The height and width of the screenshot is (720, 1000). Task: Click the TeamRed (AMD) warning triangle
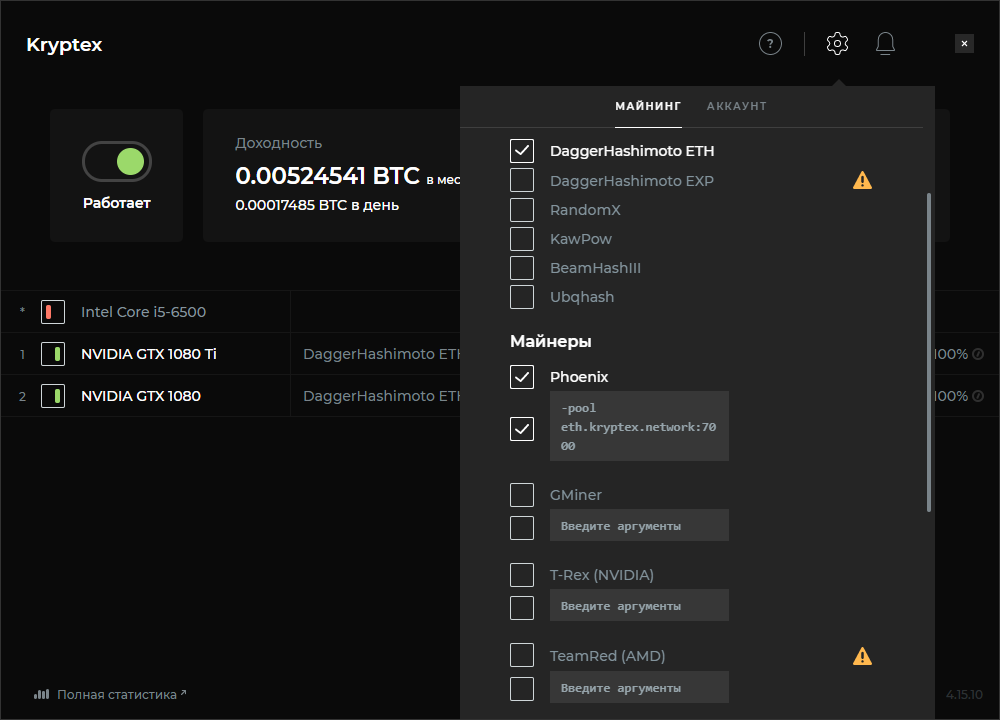(862, 656)
